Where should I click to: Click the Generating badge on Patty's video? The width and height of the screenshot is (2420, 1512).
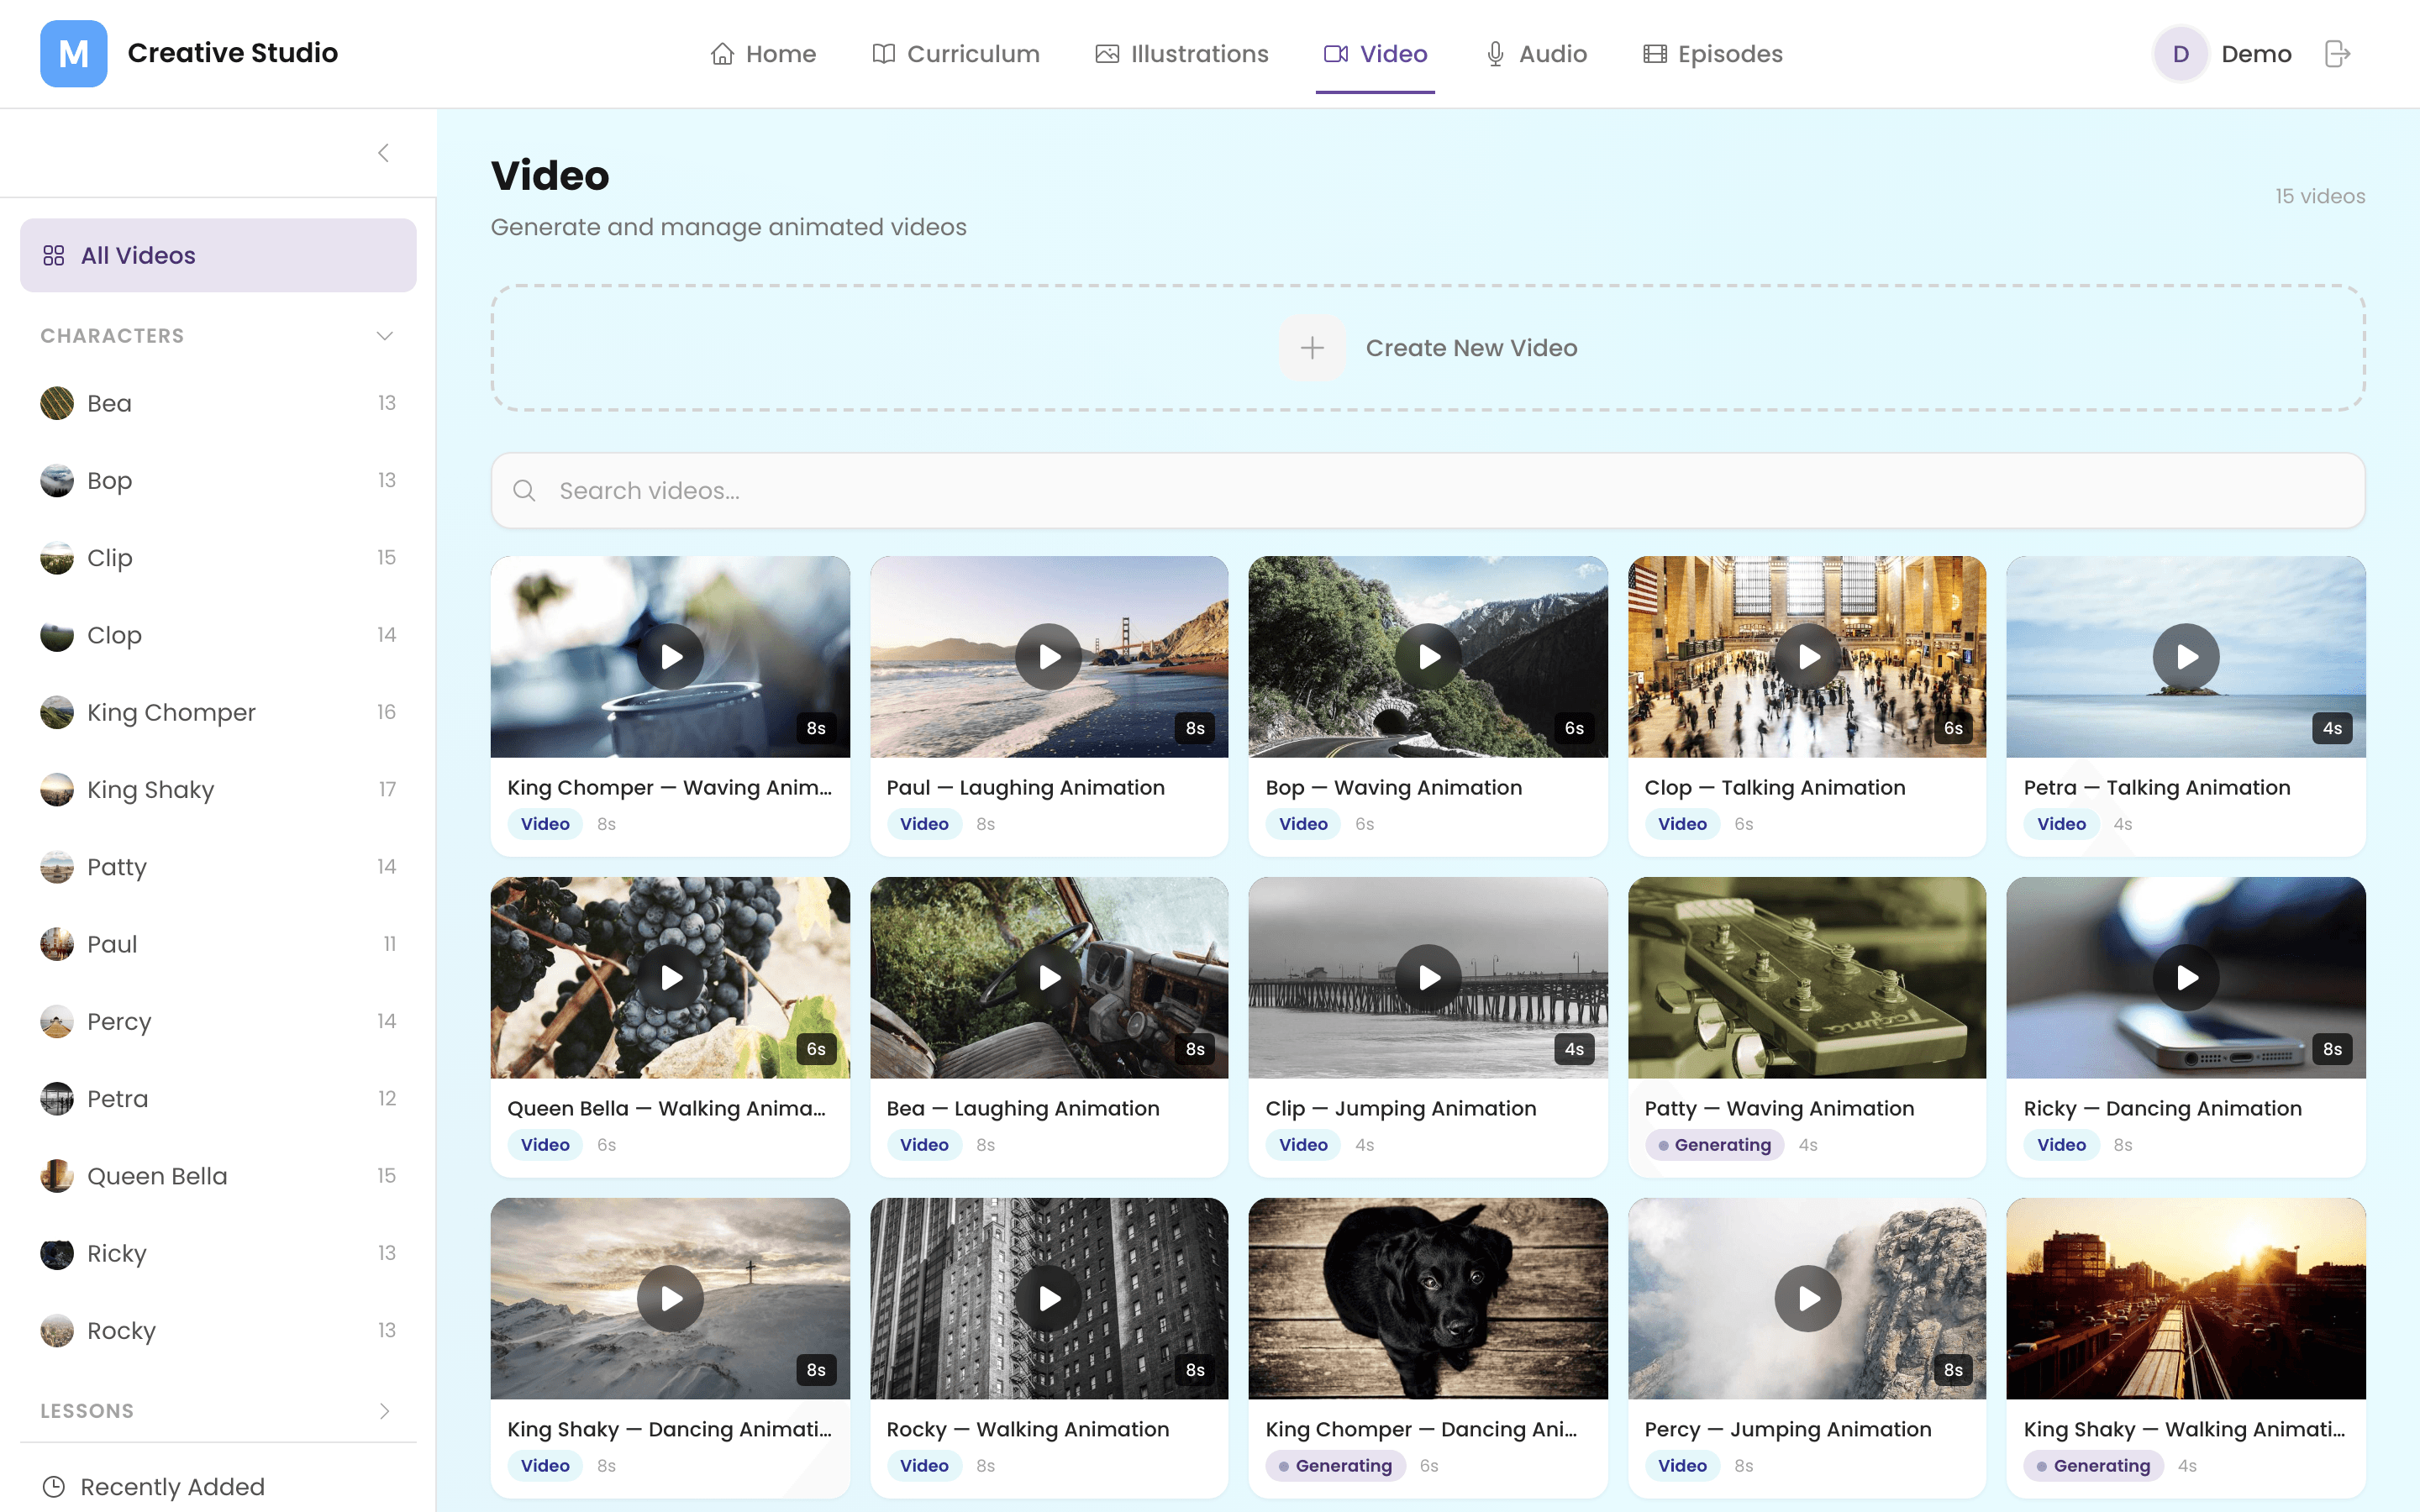coord(1714,1145)
